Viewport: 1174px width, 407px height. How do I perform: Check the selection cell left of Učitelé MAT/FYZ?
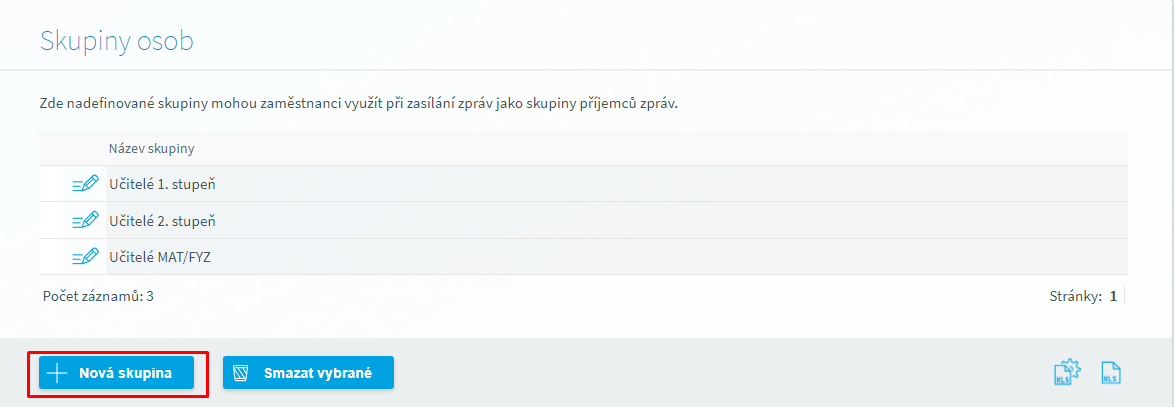tap(52, 256)
